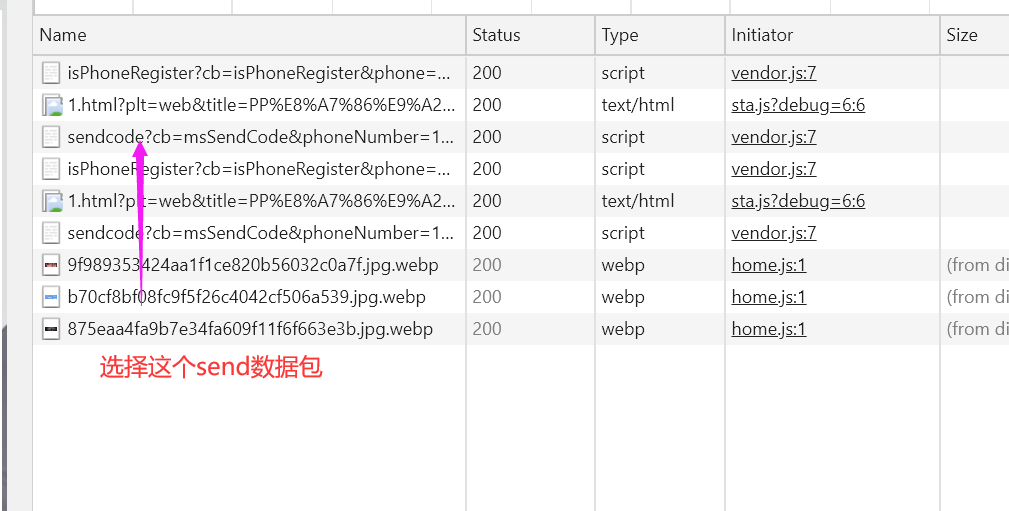Viewport: 1009px width, 511px height.
Task: Click the thumbnail icon beside b70cf8bf08fc9f5f26c4042cf506a539.jpg.webp
Action: (x=51, y=297)
